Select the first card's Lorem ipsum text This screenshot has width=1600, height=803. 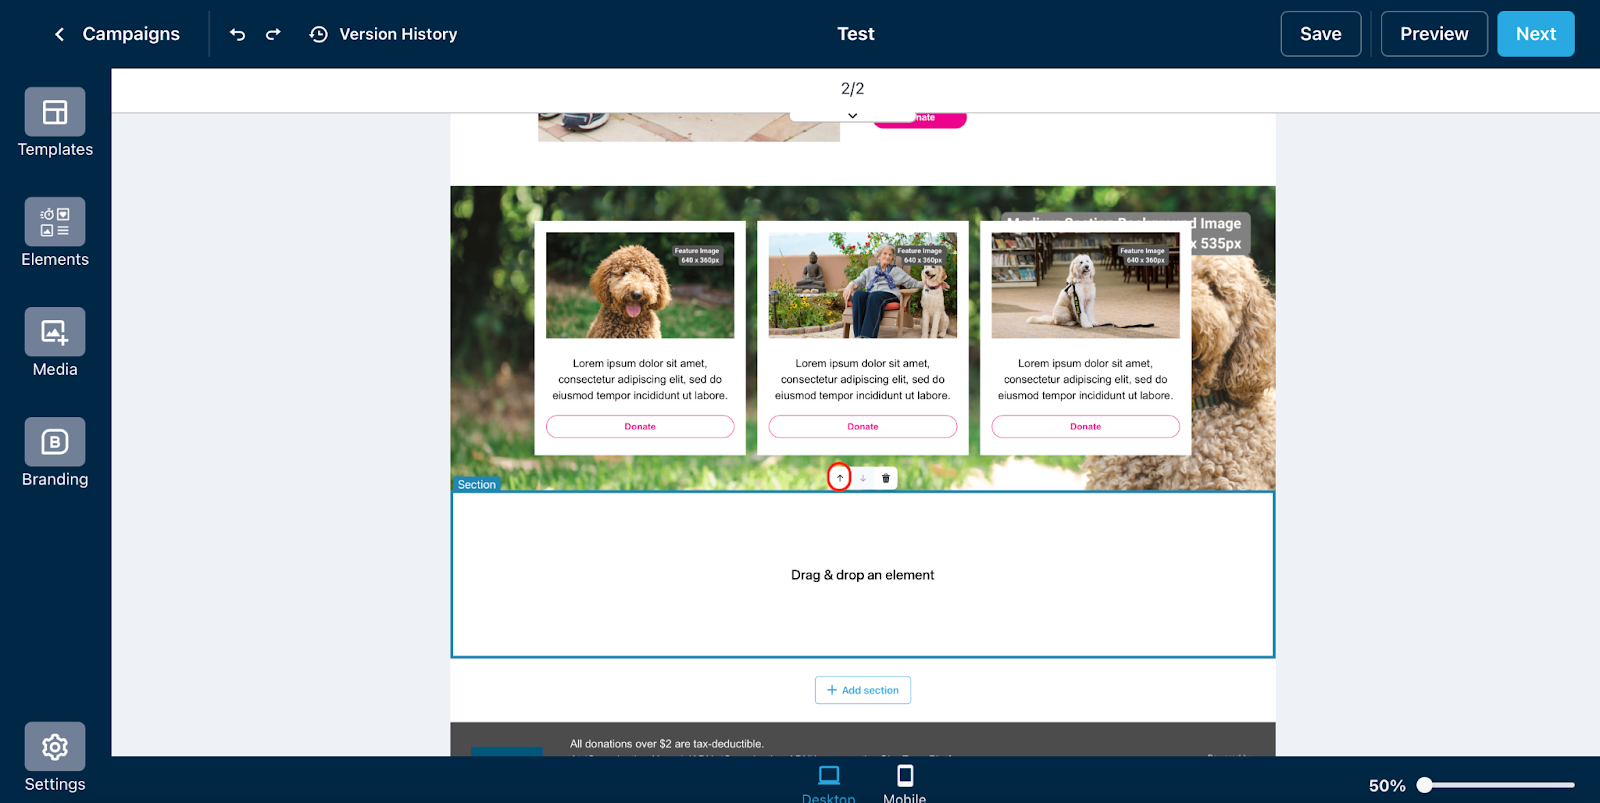tap(640, 380)
